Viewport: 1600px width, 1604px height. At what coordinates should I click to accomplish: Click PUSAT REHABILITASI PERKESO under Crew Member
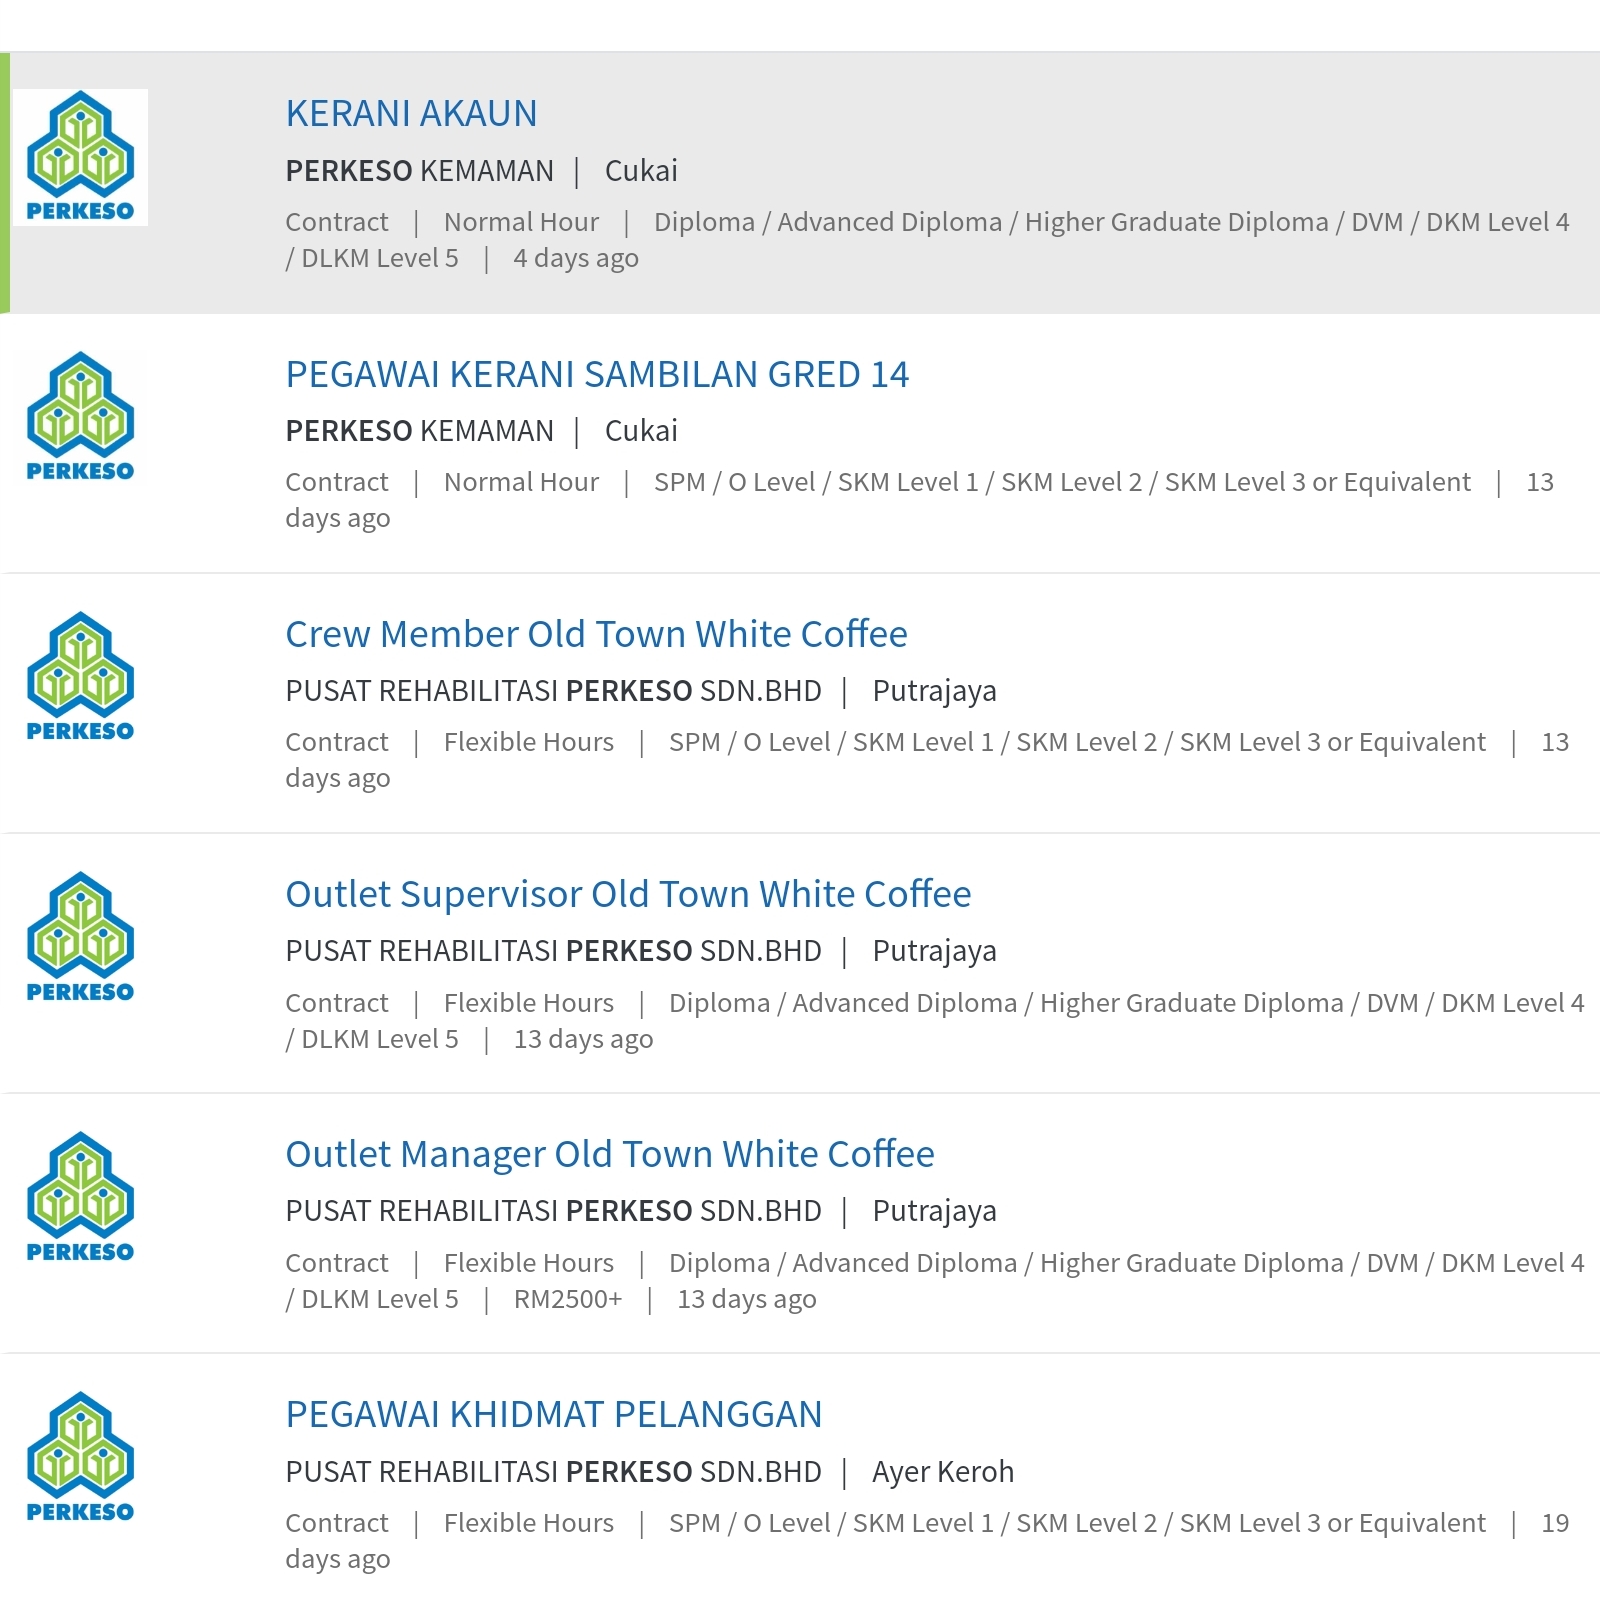coord(553,691)
